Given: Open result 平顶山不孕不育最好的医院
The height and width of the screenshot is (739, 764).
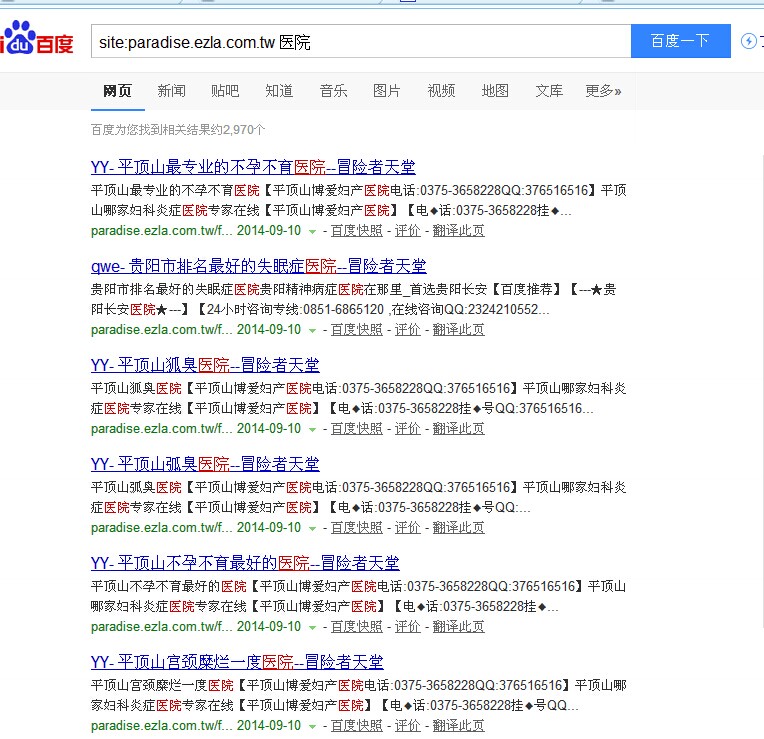Looking at the screenshot, I should coord(245,563).
